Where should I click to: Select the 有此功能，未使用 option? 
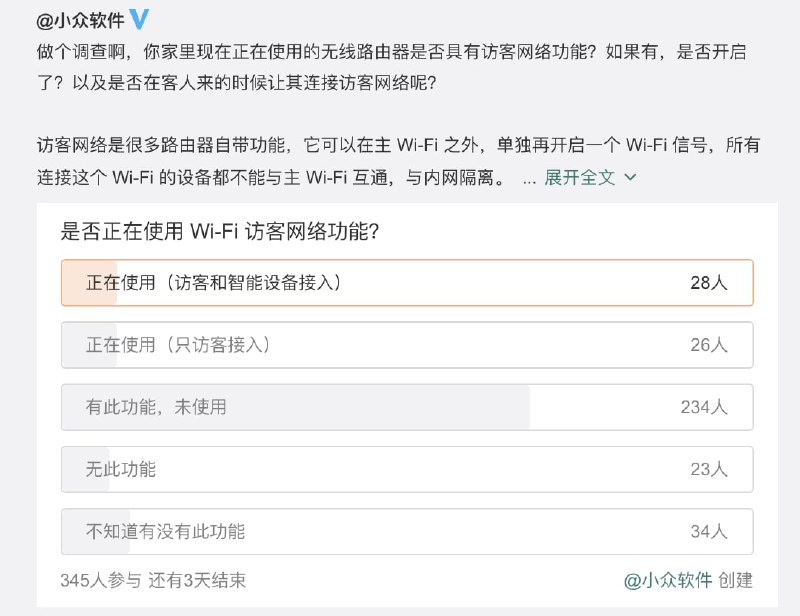(x=400, y=407)
